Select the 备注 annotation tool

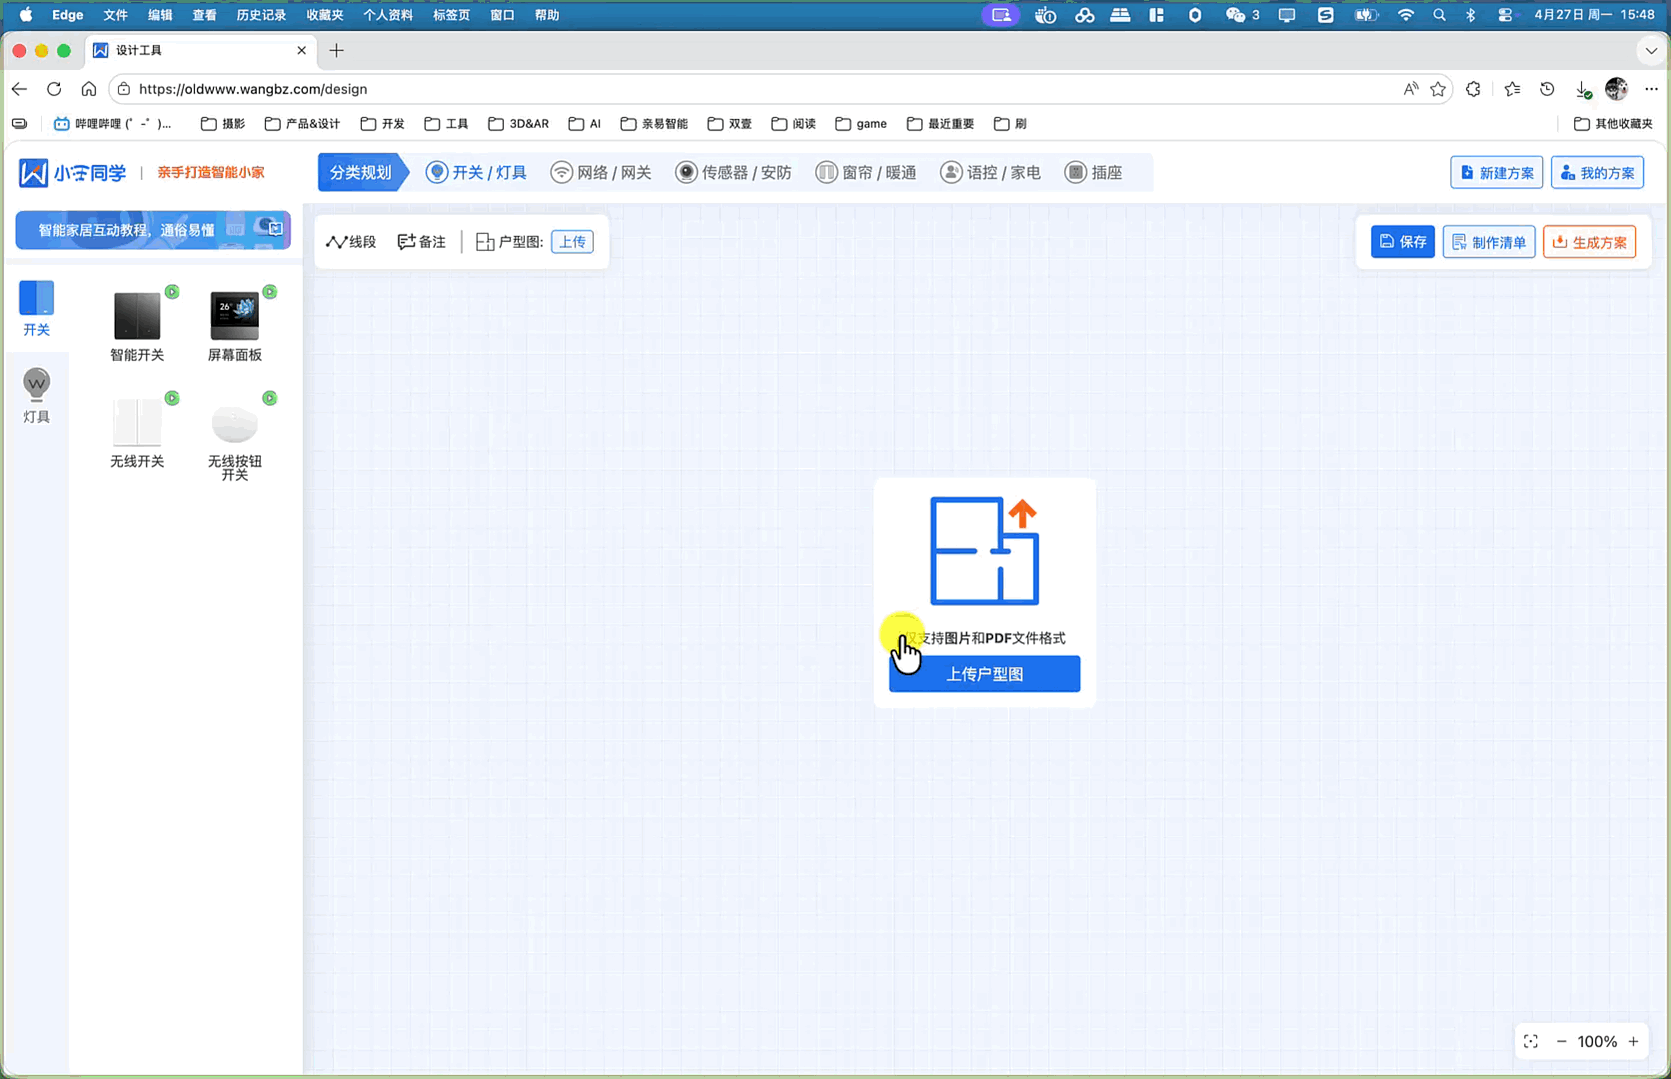421,242
